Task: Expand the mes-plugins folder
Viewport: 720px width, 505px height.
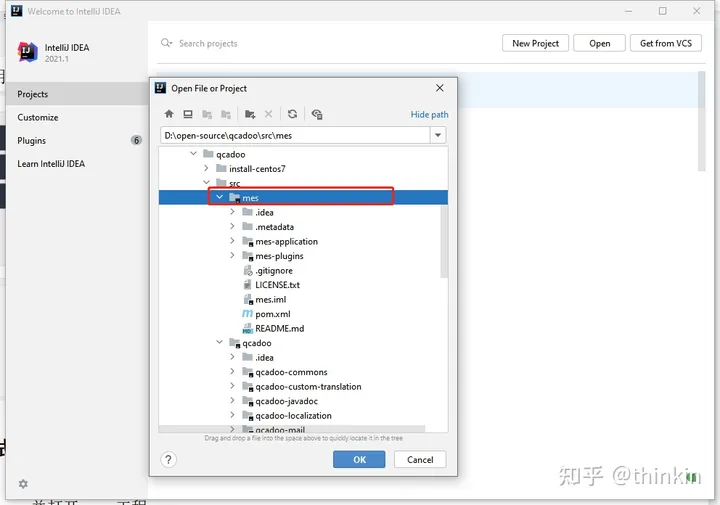Action: coord(232,255)
